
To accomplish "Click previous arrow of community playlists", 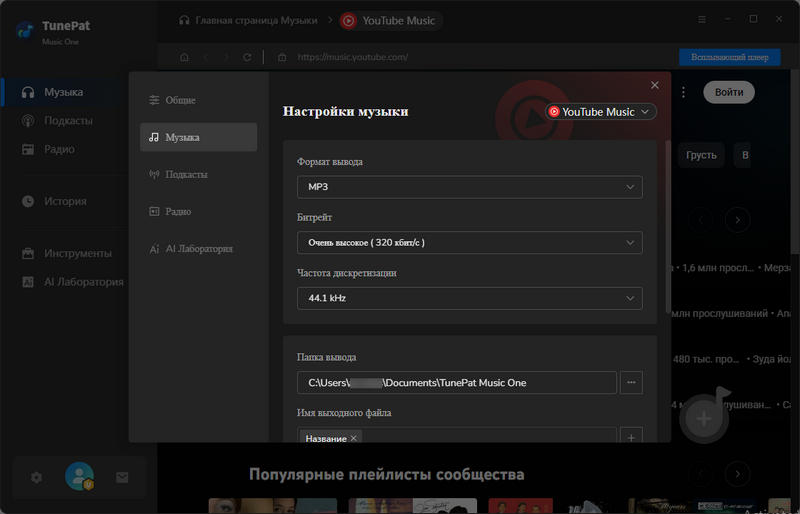I will (x=702, y=474).
